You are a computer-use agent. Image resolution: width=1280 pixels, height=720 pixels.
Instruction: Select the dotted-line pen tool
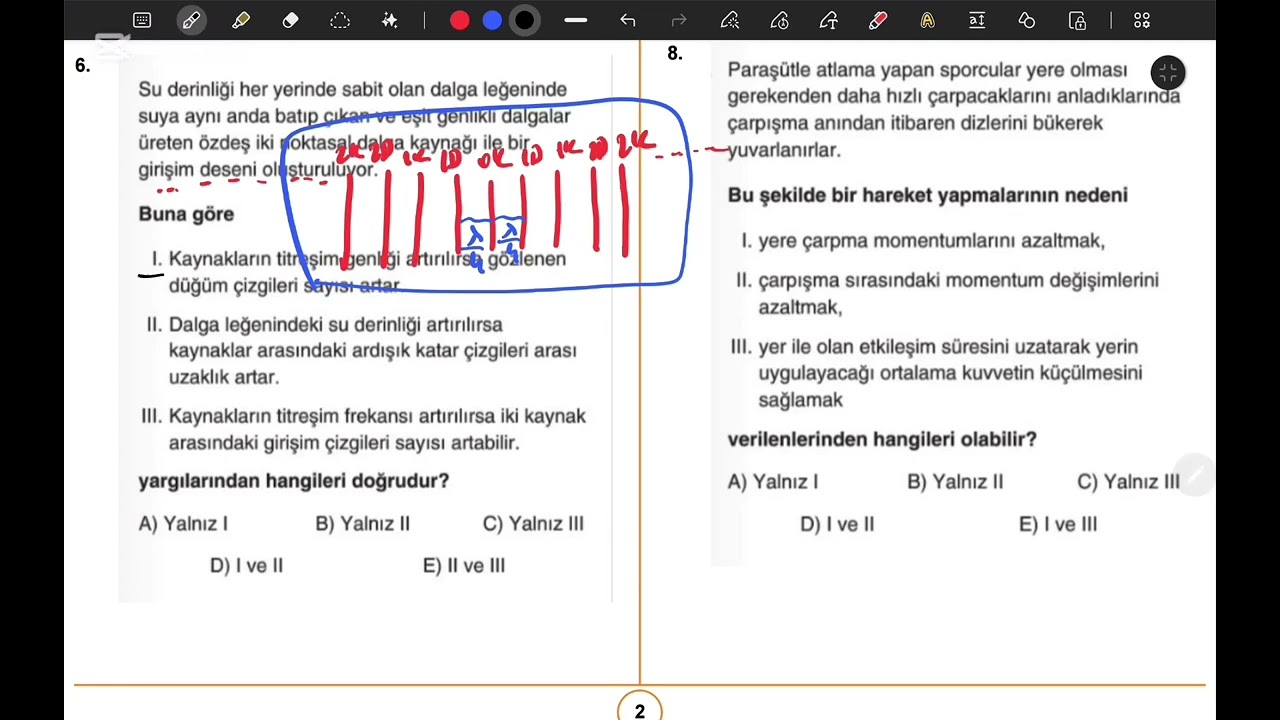pos(730,20)
